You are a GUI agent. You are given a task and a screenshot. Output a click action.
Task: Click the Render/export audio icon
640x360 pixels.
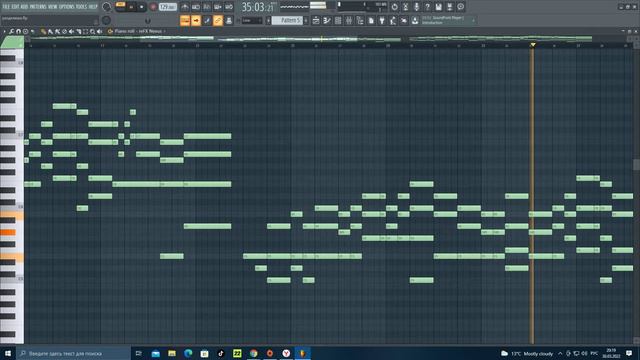449,7
